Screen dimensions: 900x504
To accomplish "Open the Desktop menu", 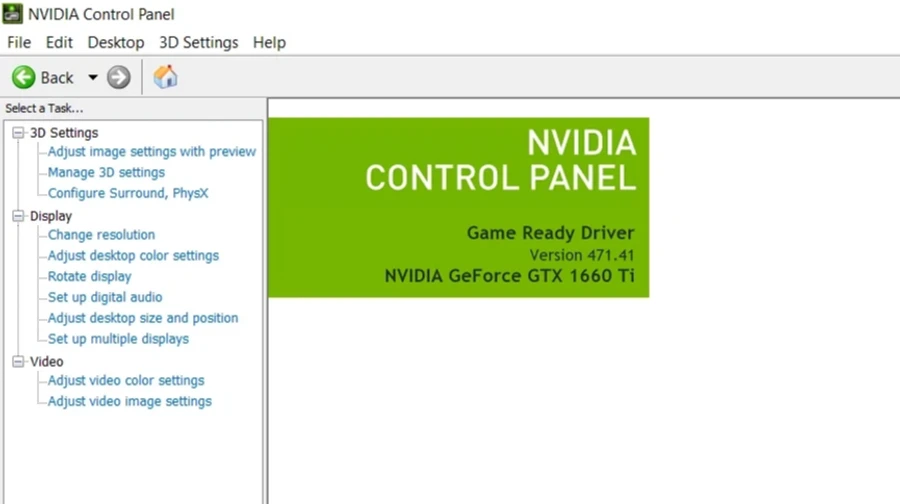I will click(116, 42).
